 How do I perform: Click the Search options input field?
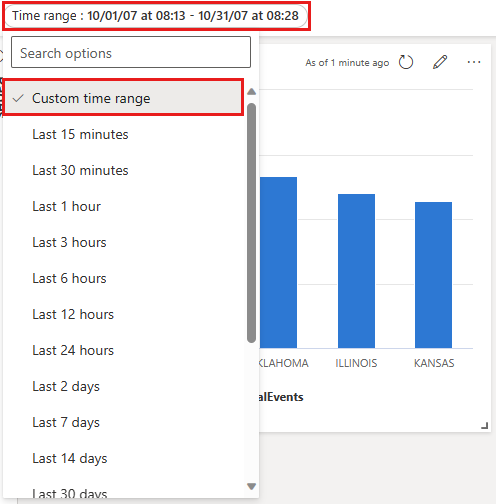tap(131, 52)
